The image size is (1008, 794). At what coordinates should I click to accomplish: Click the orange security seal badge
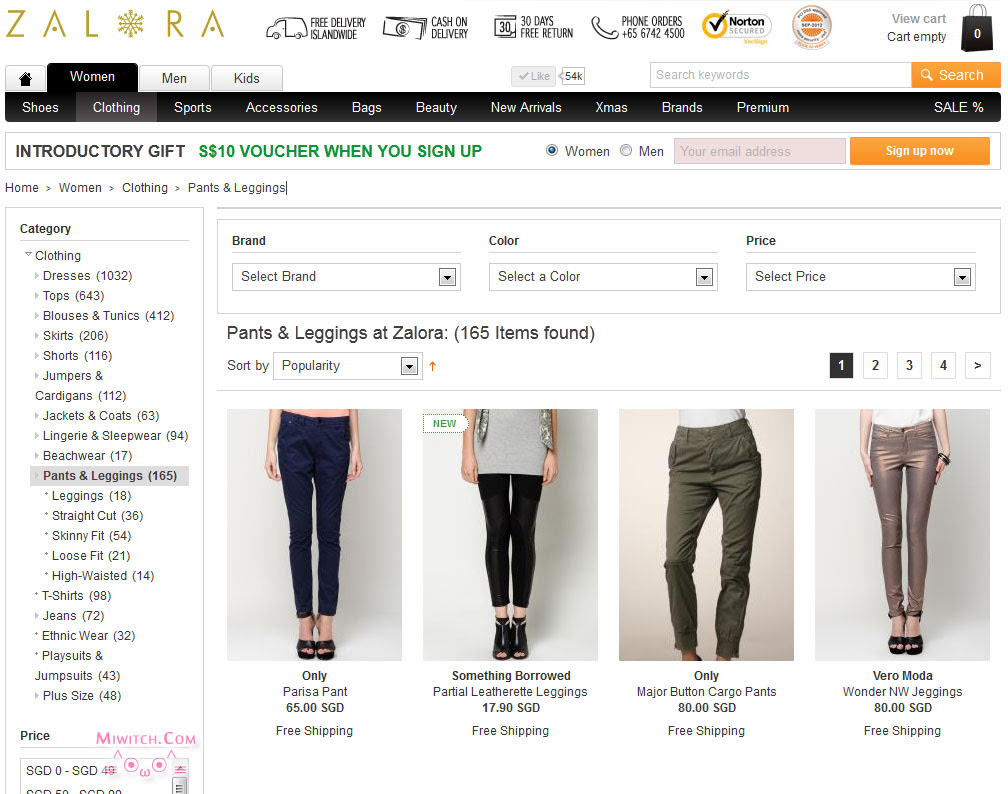[x=811, y=27]
